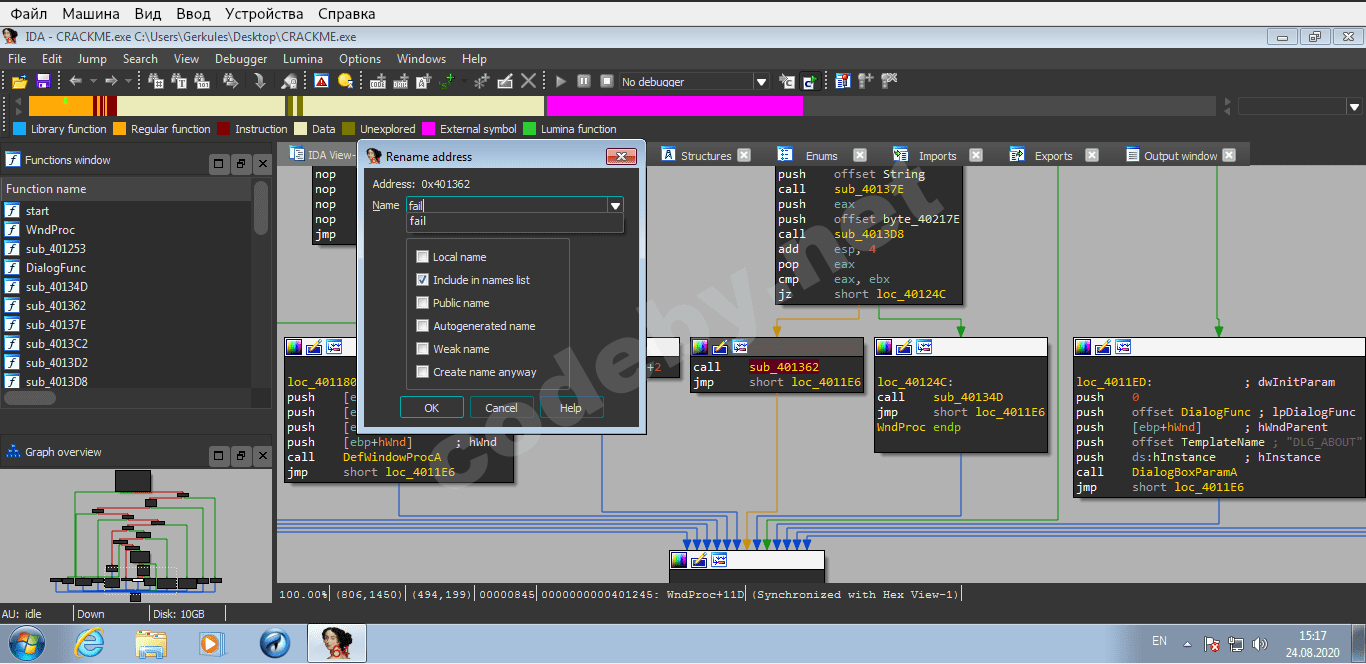The height and width of the screenshot is (664, 1366).
Task: Click edit icon on sub_401362 call block
Action: (720, 347)
